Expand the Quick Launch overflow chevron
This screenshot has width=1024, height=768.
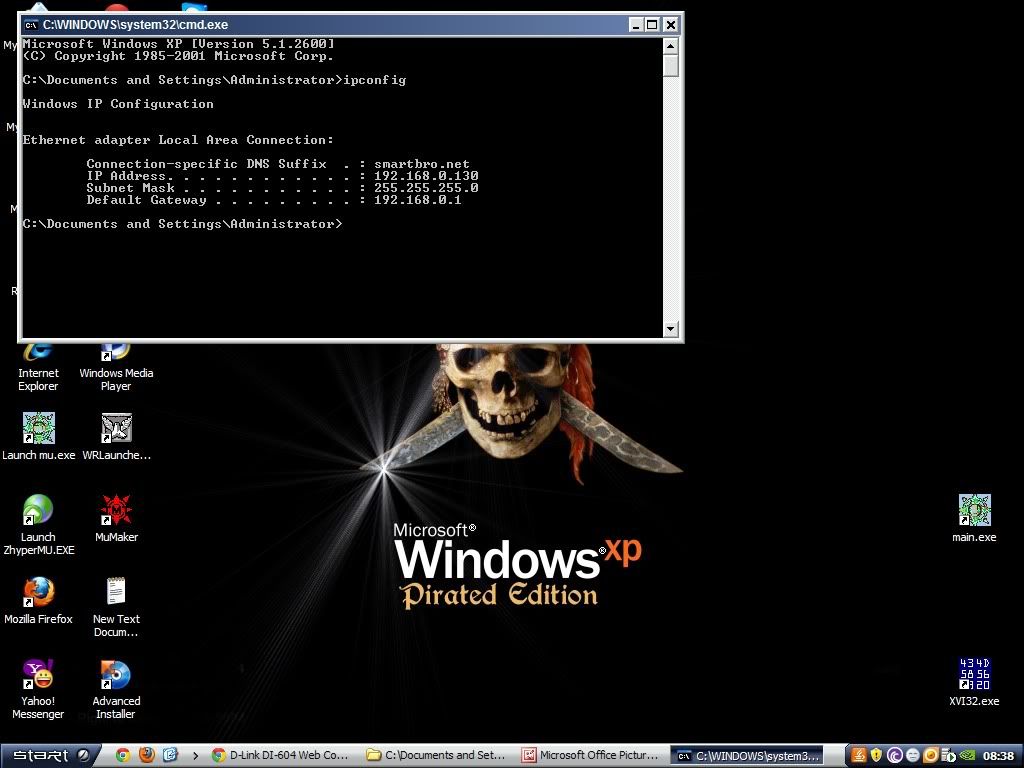(195, 756)
